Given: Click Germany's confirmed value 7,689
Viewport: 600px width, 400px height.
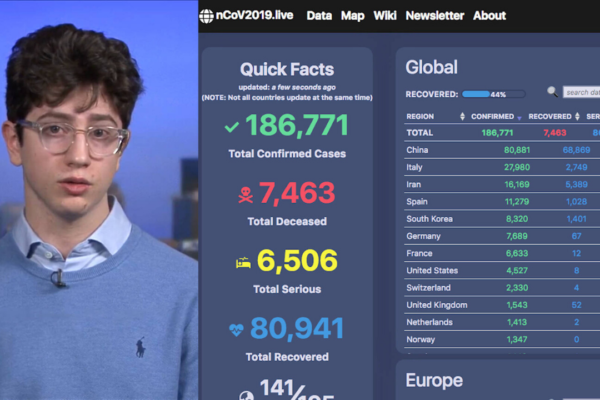Looking at the screenshot, I should [517, 236].
